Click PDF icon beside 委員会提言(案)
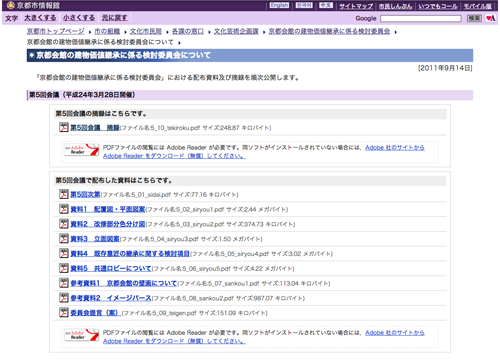Image resolution: width=500 pixels, height=360 pixels. click(64, 313)
